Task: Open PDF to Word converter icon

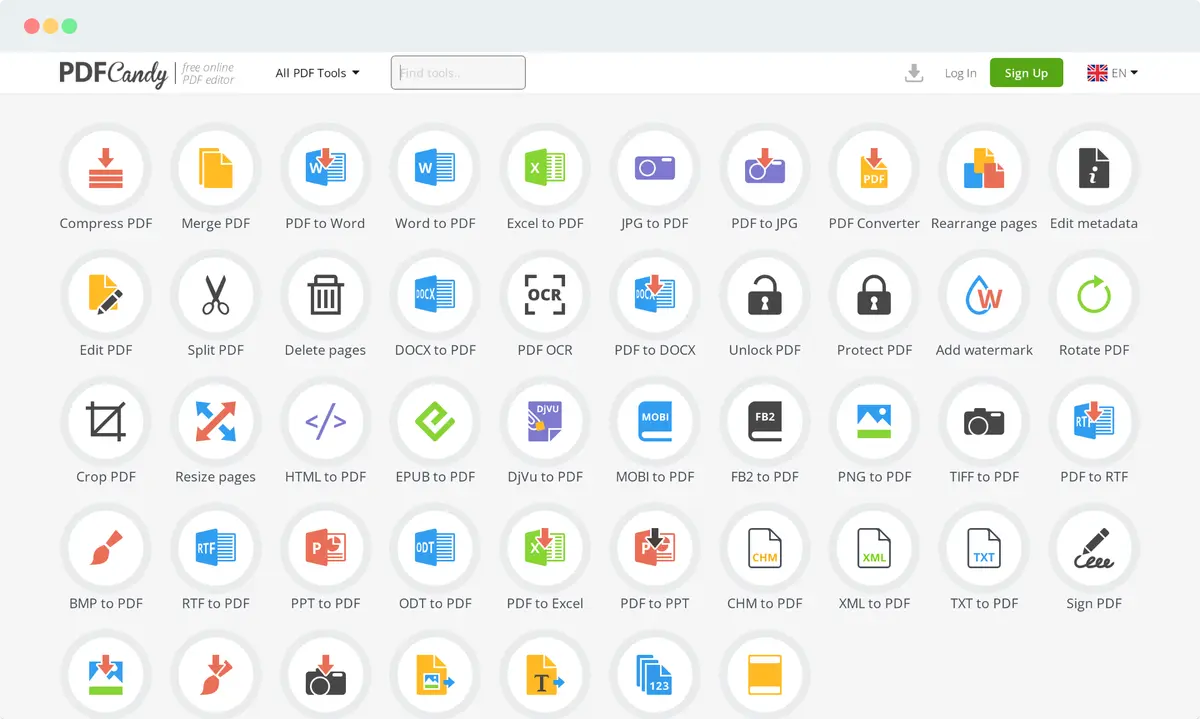Action: click(325, 168)
